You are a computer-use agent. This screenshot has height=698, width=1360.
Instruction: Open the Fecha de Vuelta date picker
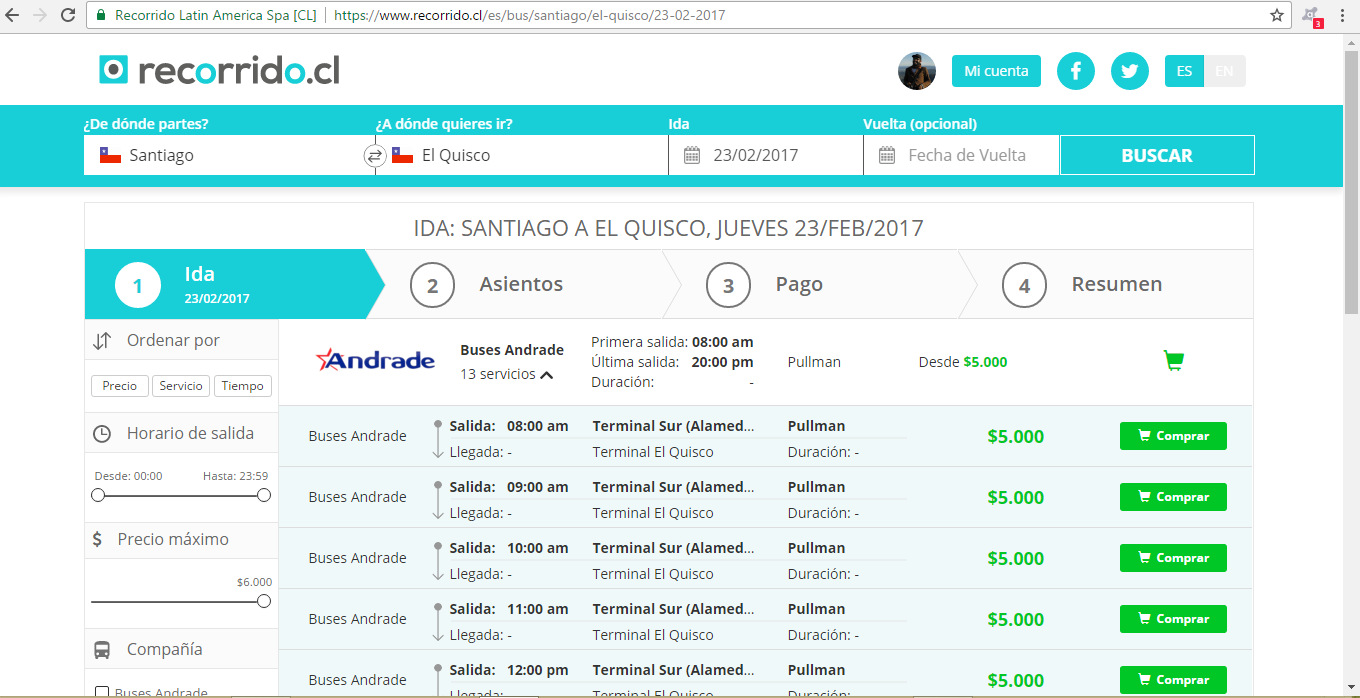tap(961, 156)
